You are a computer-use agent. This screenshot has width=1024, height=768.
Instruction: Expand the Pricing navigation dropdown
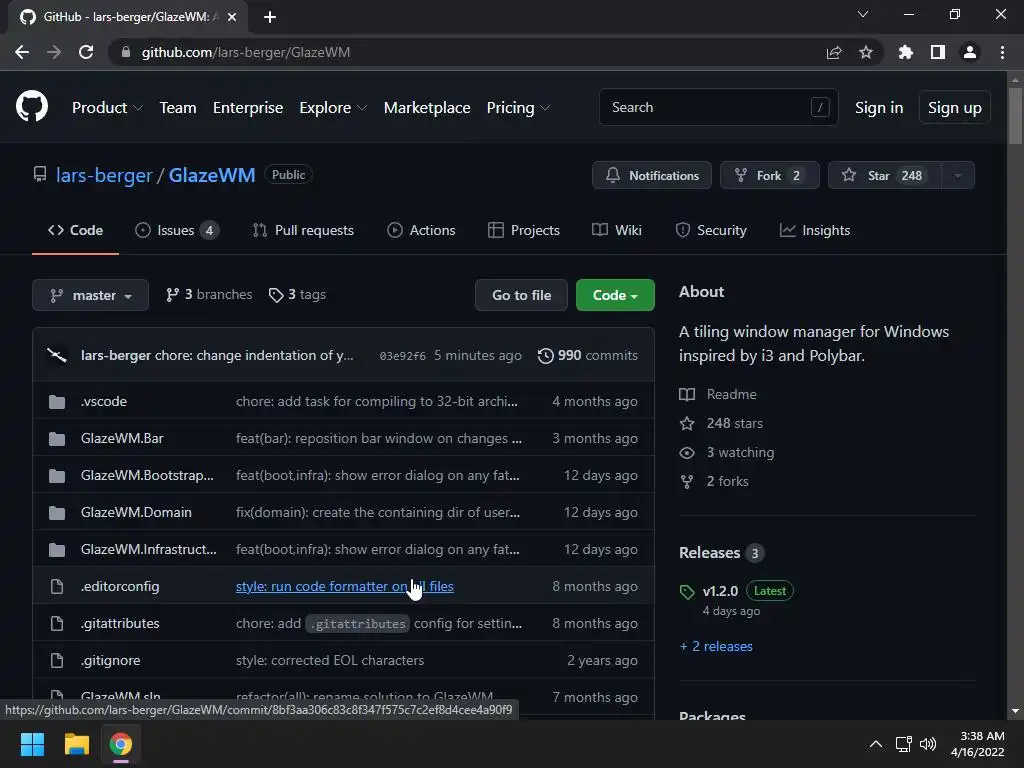tap(519, 108)
